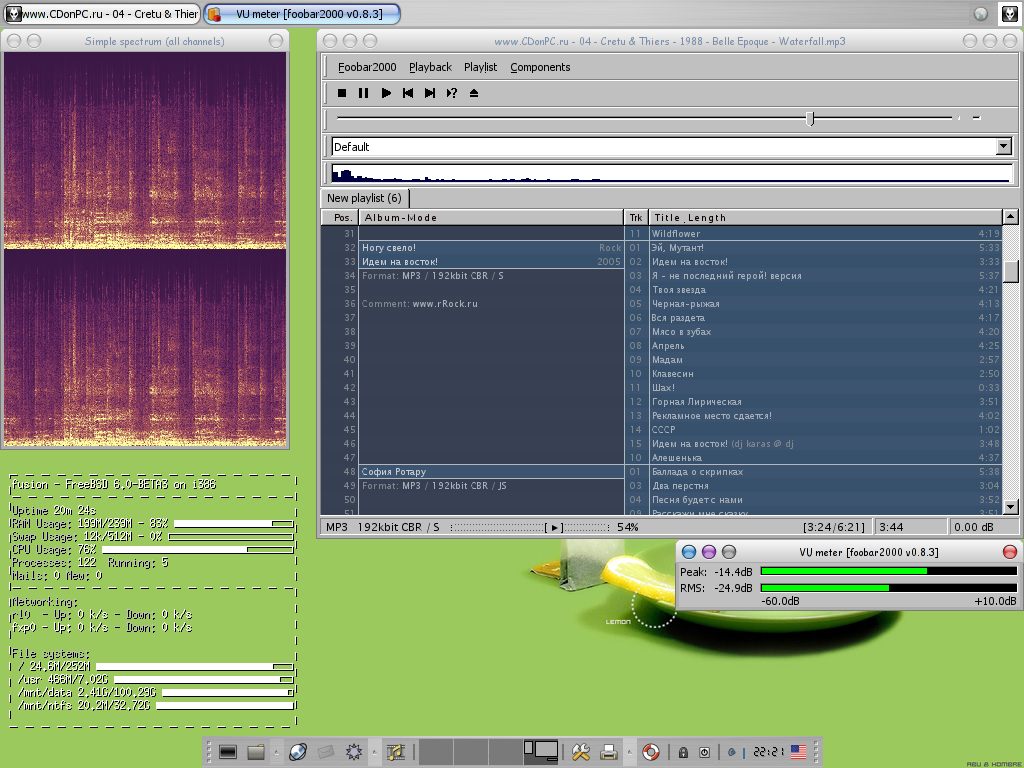
Task: Stop playback in foobar2000
Action: tap(342, 93)
